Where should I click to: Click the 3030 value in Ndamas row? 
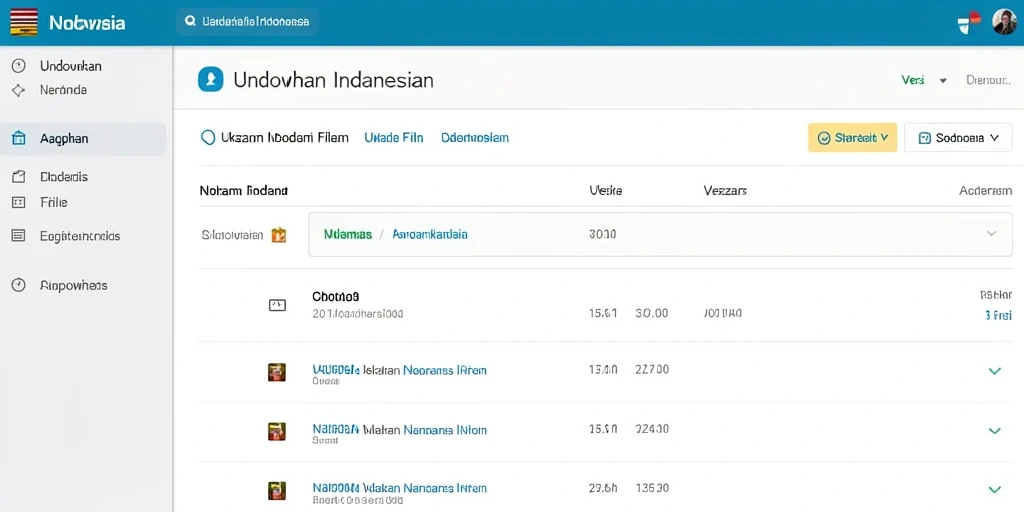coord(603,233)
